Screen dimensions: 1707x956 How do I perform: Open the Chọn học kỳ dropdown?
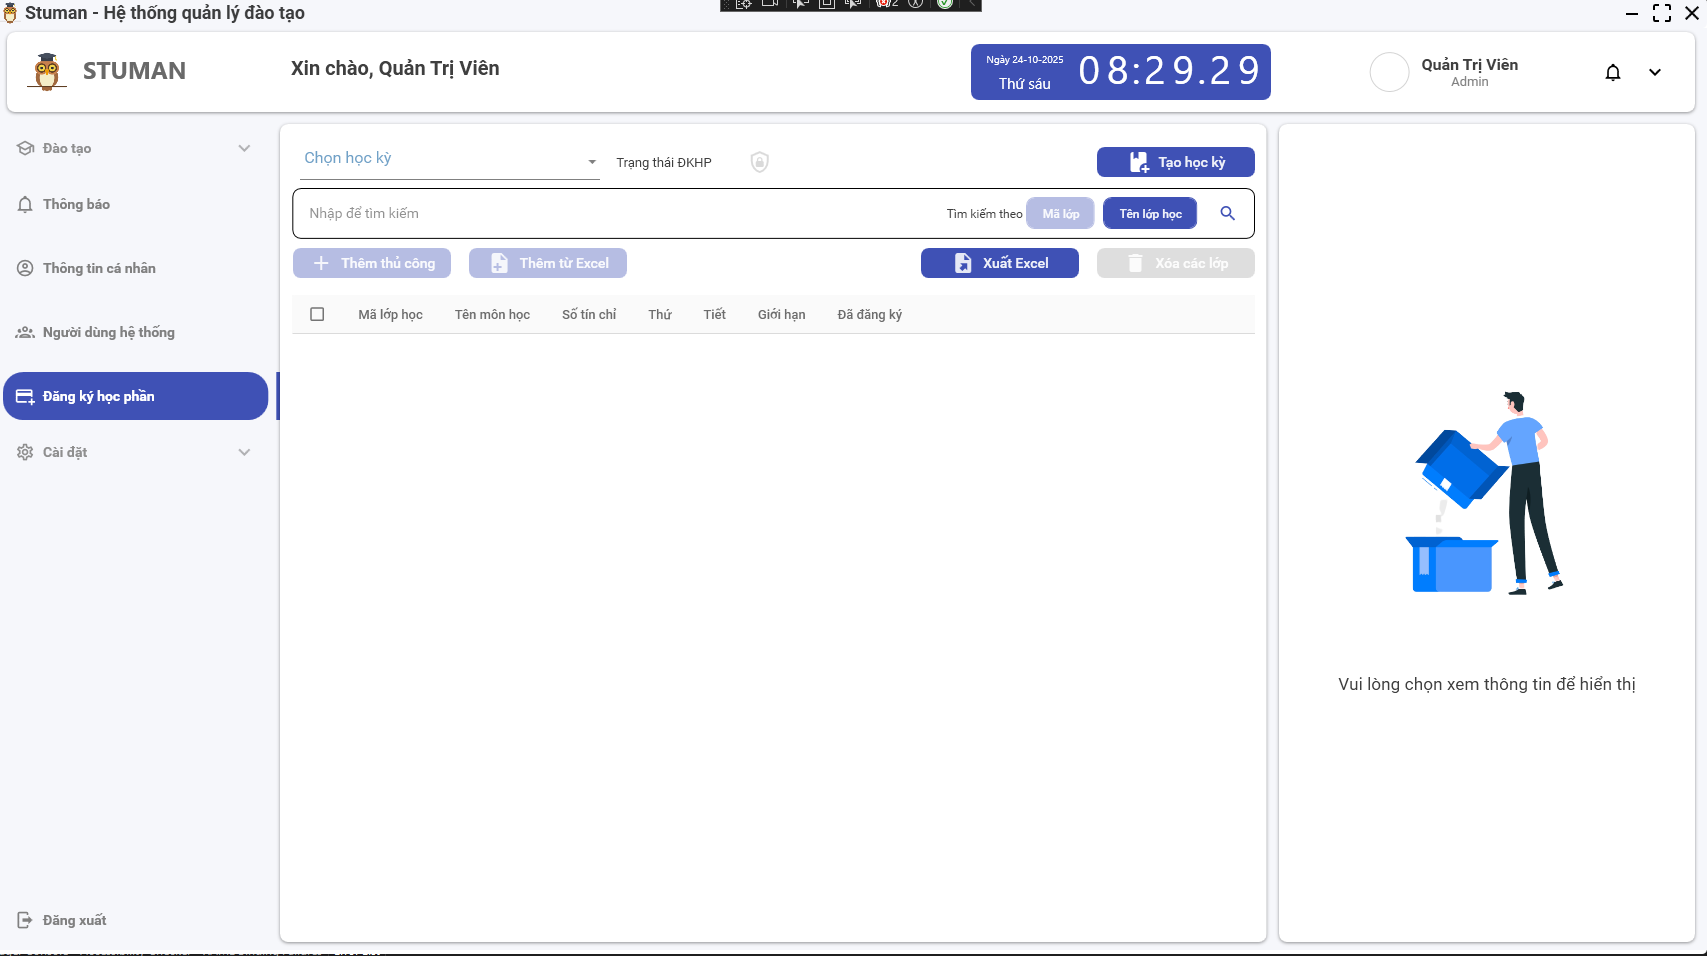pos(449,160)
